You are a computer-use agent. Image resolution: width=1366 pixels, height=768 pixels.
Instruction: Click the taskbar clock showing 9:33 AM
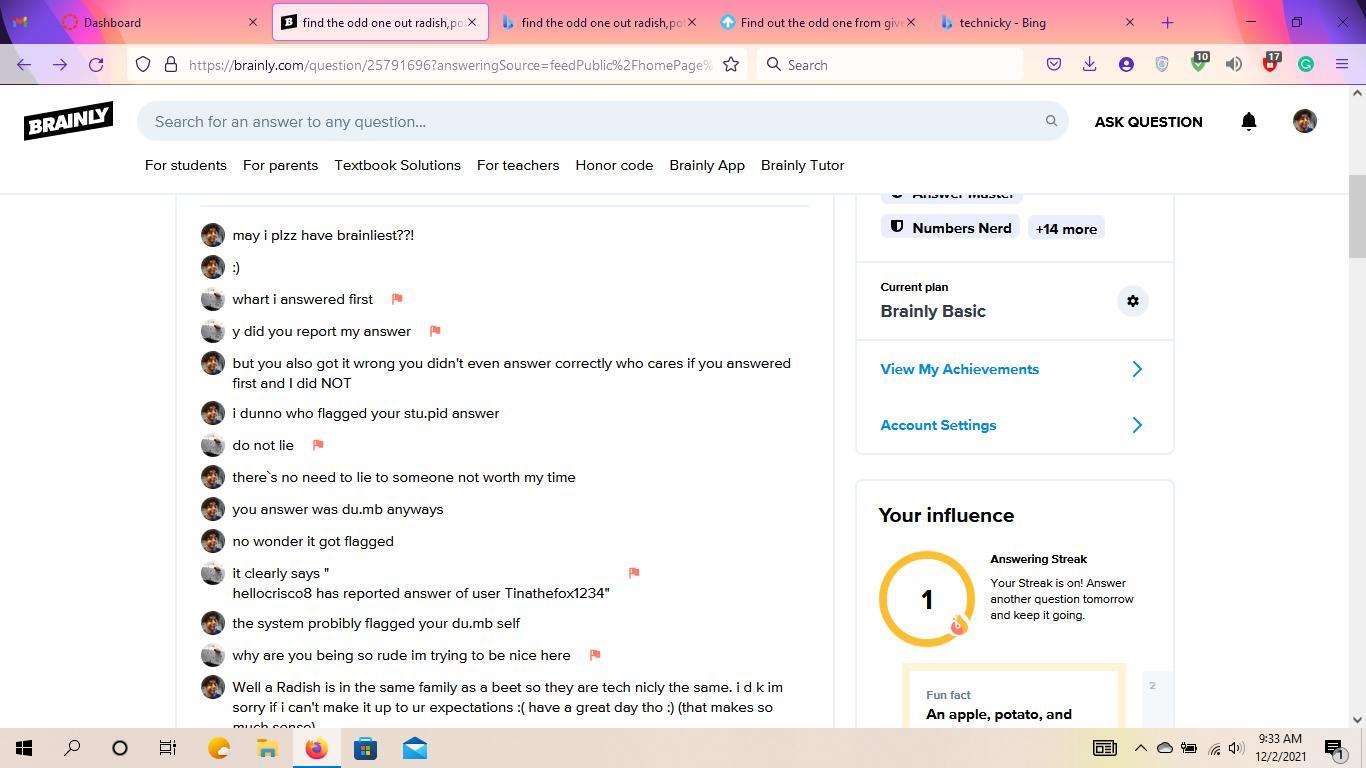pos(1282,748)
